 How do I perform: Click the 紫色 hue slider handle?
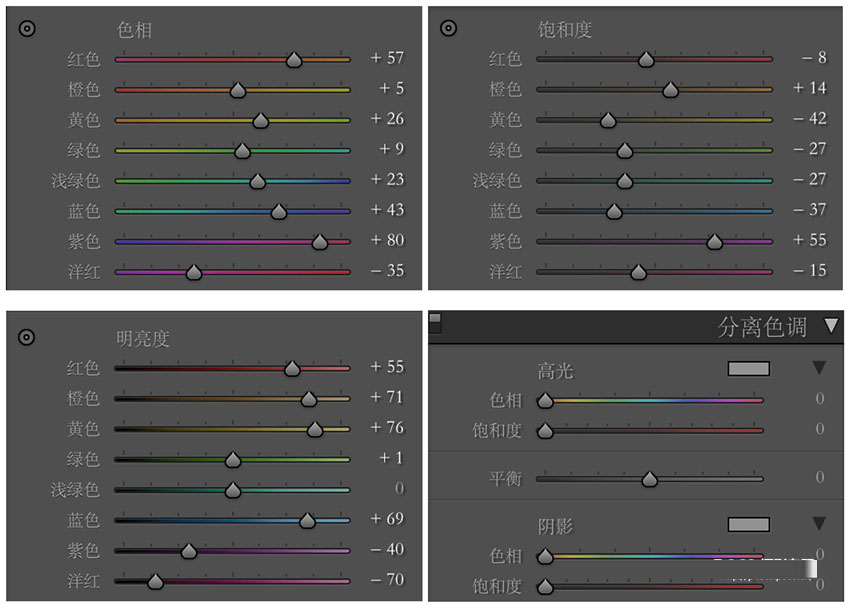(320, 242)
